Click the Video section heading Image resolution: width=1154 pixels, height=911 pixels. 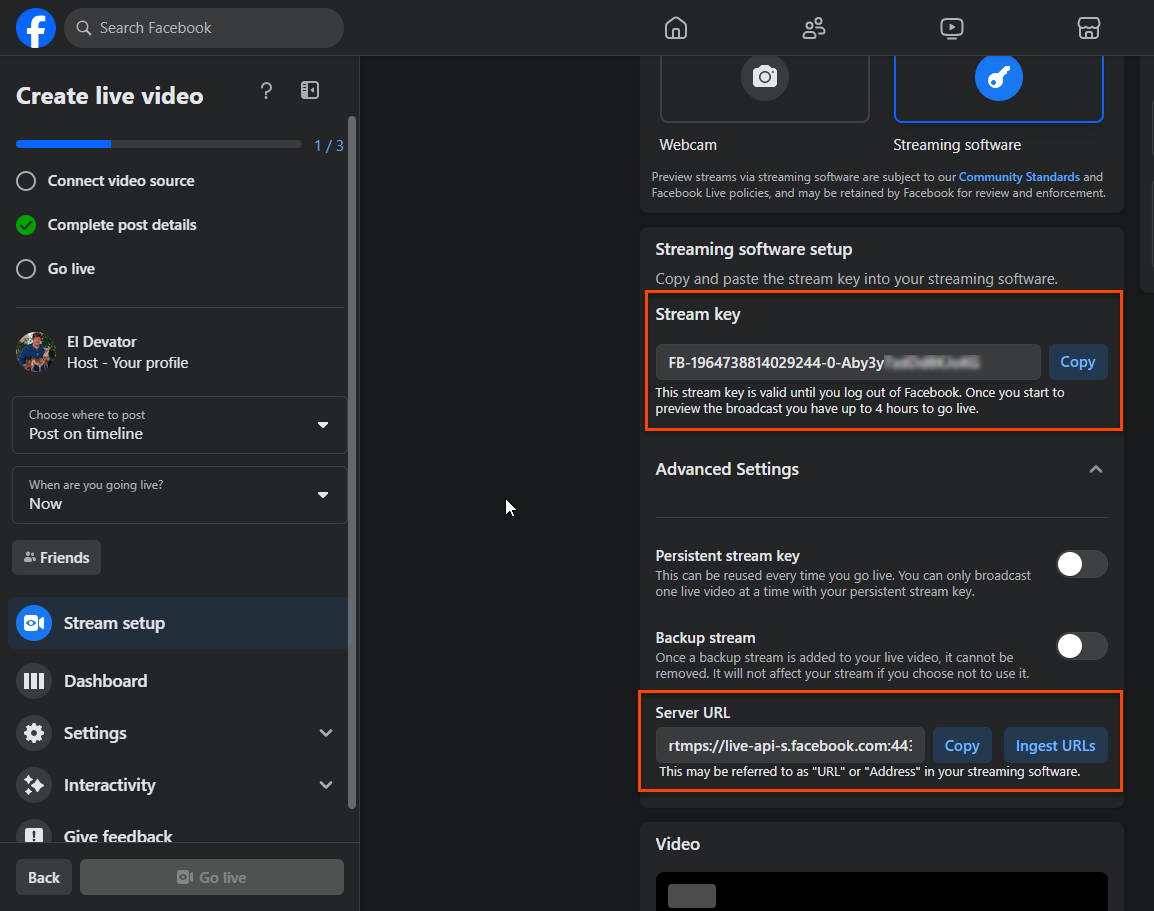[x=677, y=844]
